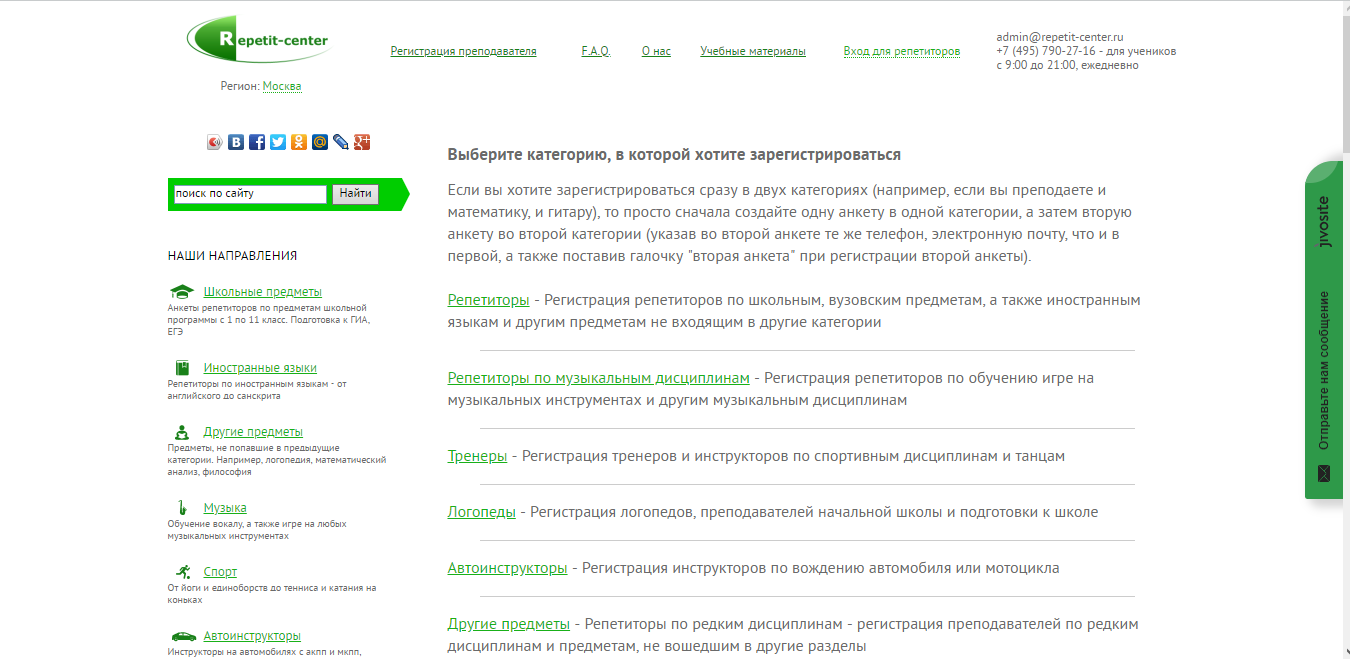The image size is (1350, 659).
Task: Click the Facebook share icon
Action: [256, 142]
